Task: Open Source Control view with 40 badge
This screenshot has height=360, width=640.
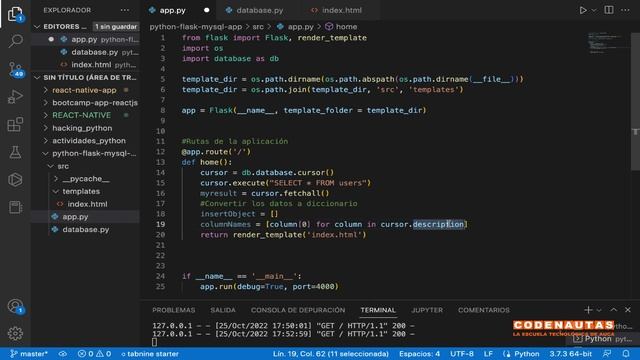Action: 16,69
